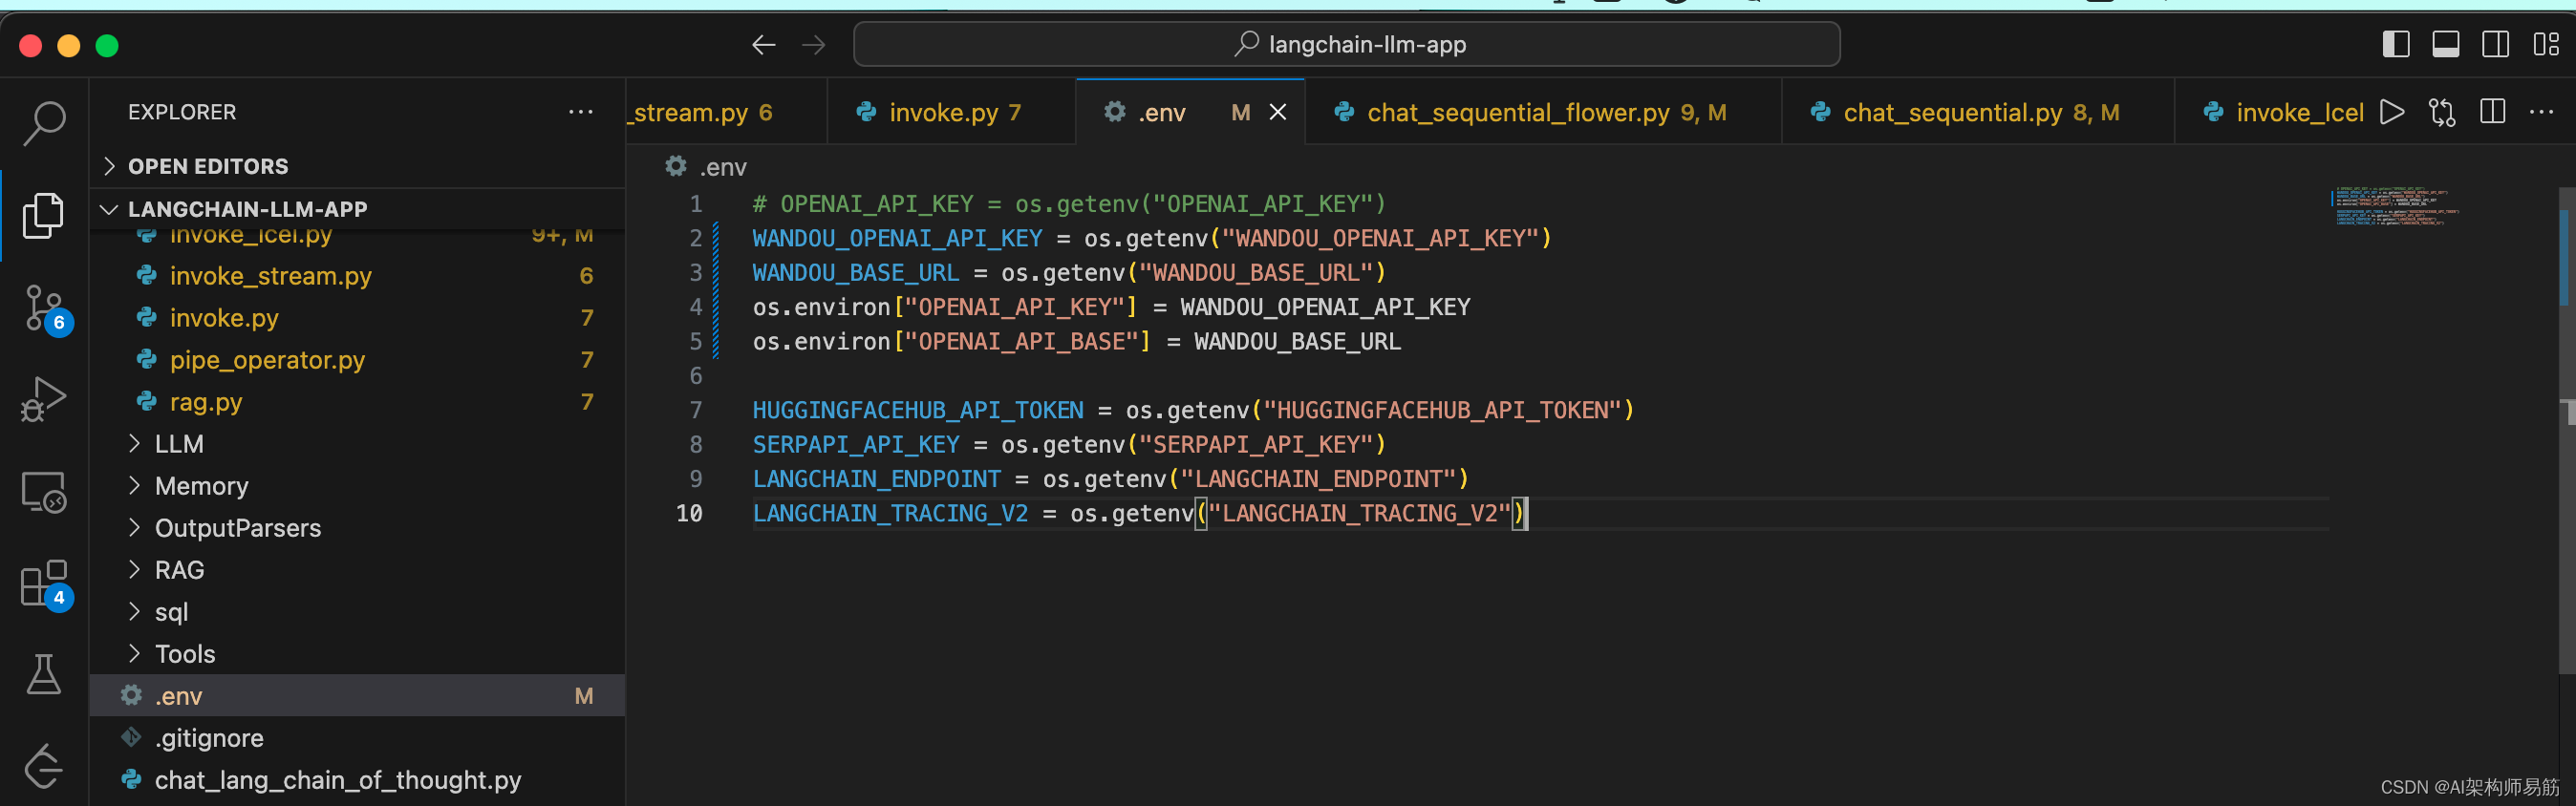Place cursor on HUGGINGFACEHUB_API_TOKEN variable on line 7
This screenshot has height=806, width=2576.
pyautogui.click(x=917, y=409)
